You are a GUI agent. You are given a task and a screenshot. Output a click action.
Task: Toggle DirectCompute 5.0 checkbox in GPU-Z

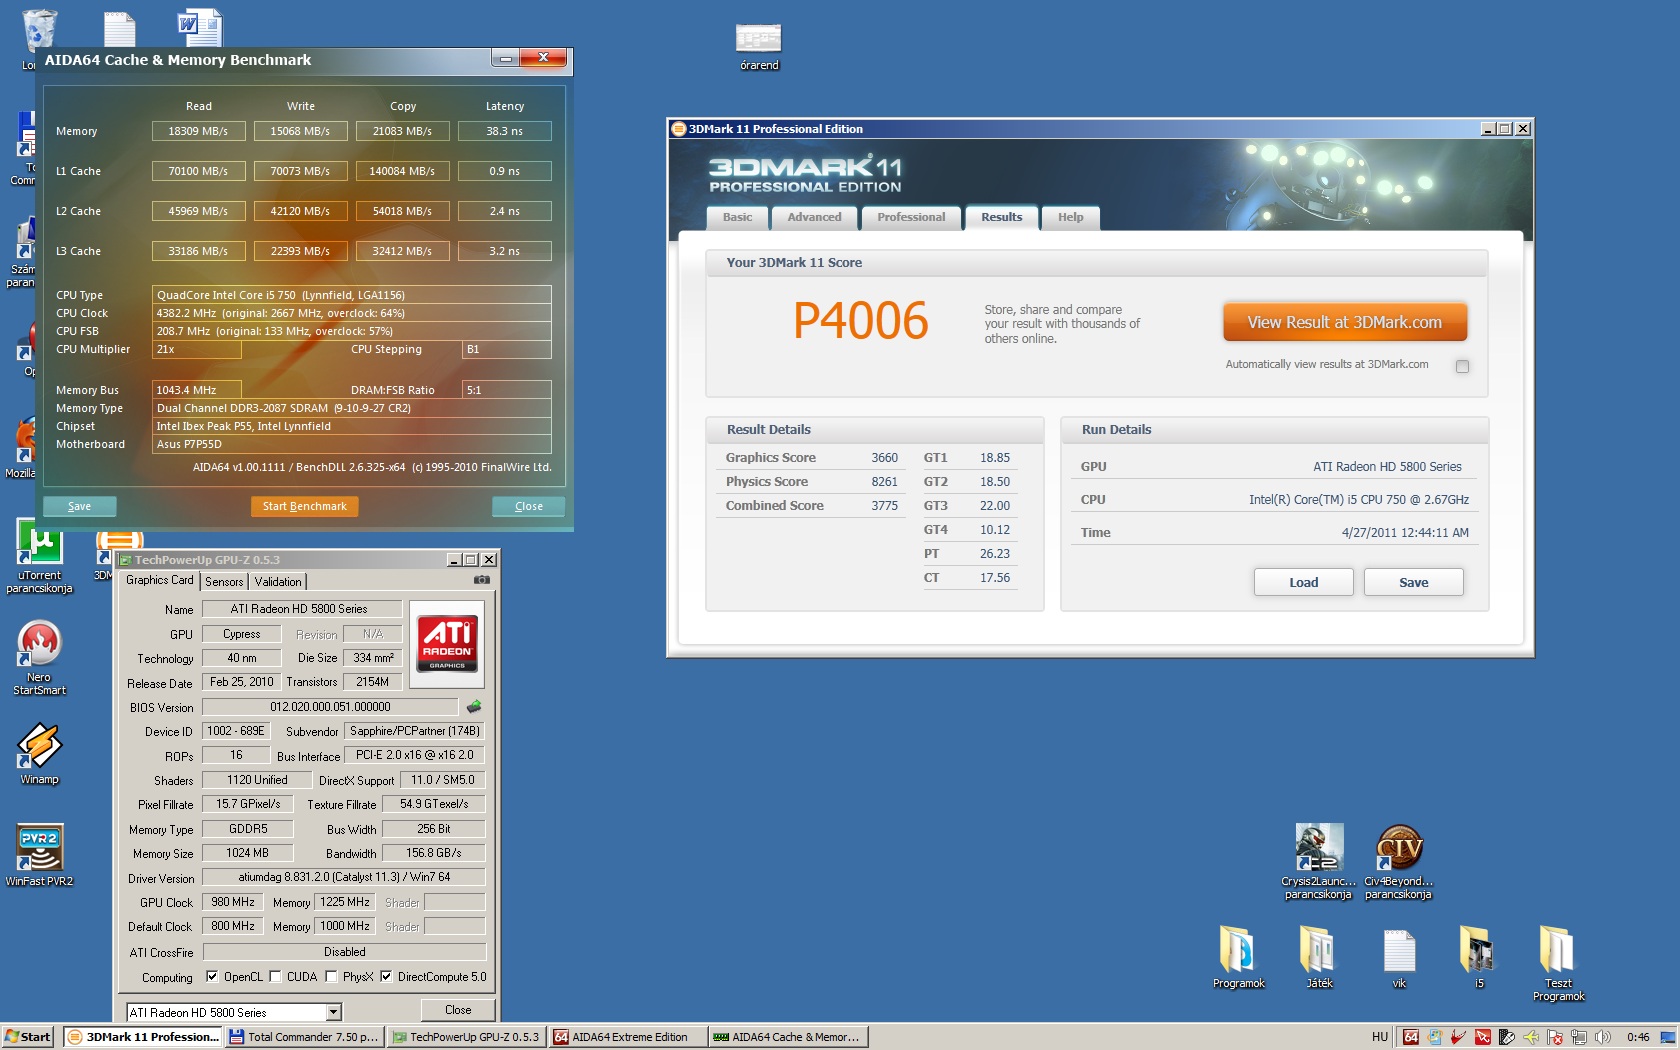click(x=386, y=977)
